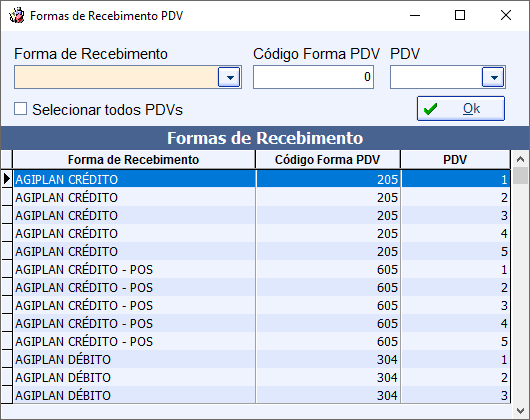Click the Código Forma PDV column header
530x420 pixels.
coord(328,159)
